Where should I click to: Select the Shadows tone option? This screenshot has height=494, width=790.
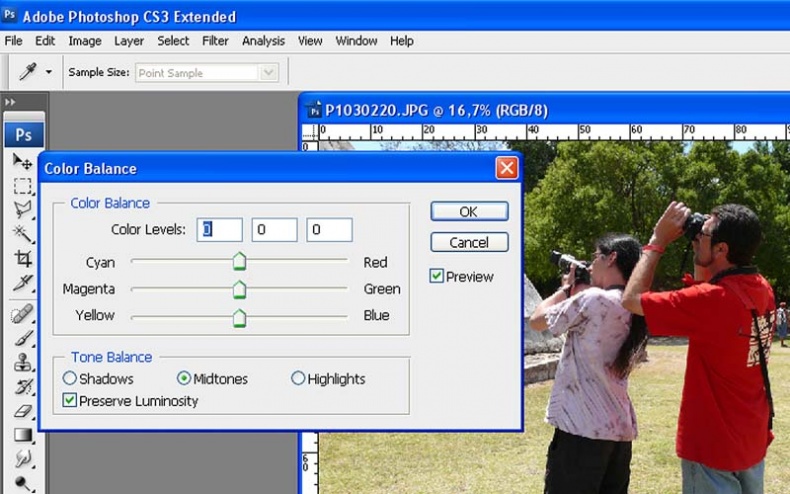click(x=70, y=379)
